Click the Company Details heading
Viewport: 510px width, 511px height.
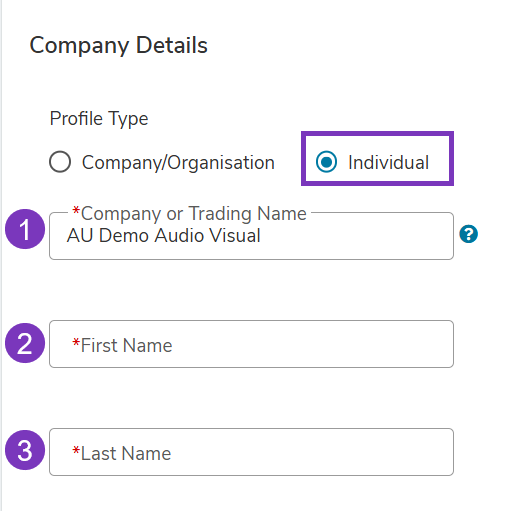[x=119, y=45]
